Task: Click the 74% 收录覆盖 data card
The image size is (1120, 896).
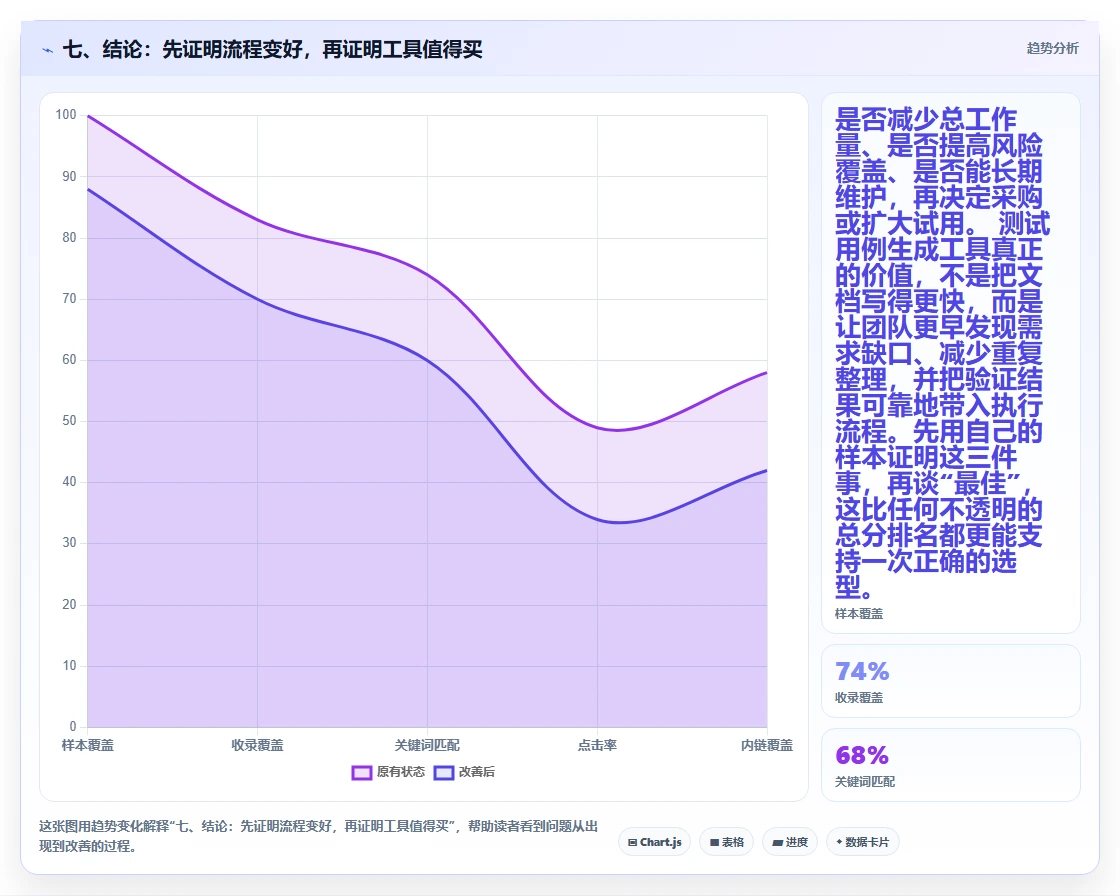Action: [x=951, y=681]
